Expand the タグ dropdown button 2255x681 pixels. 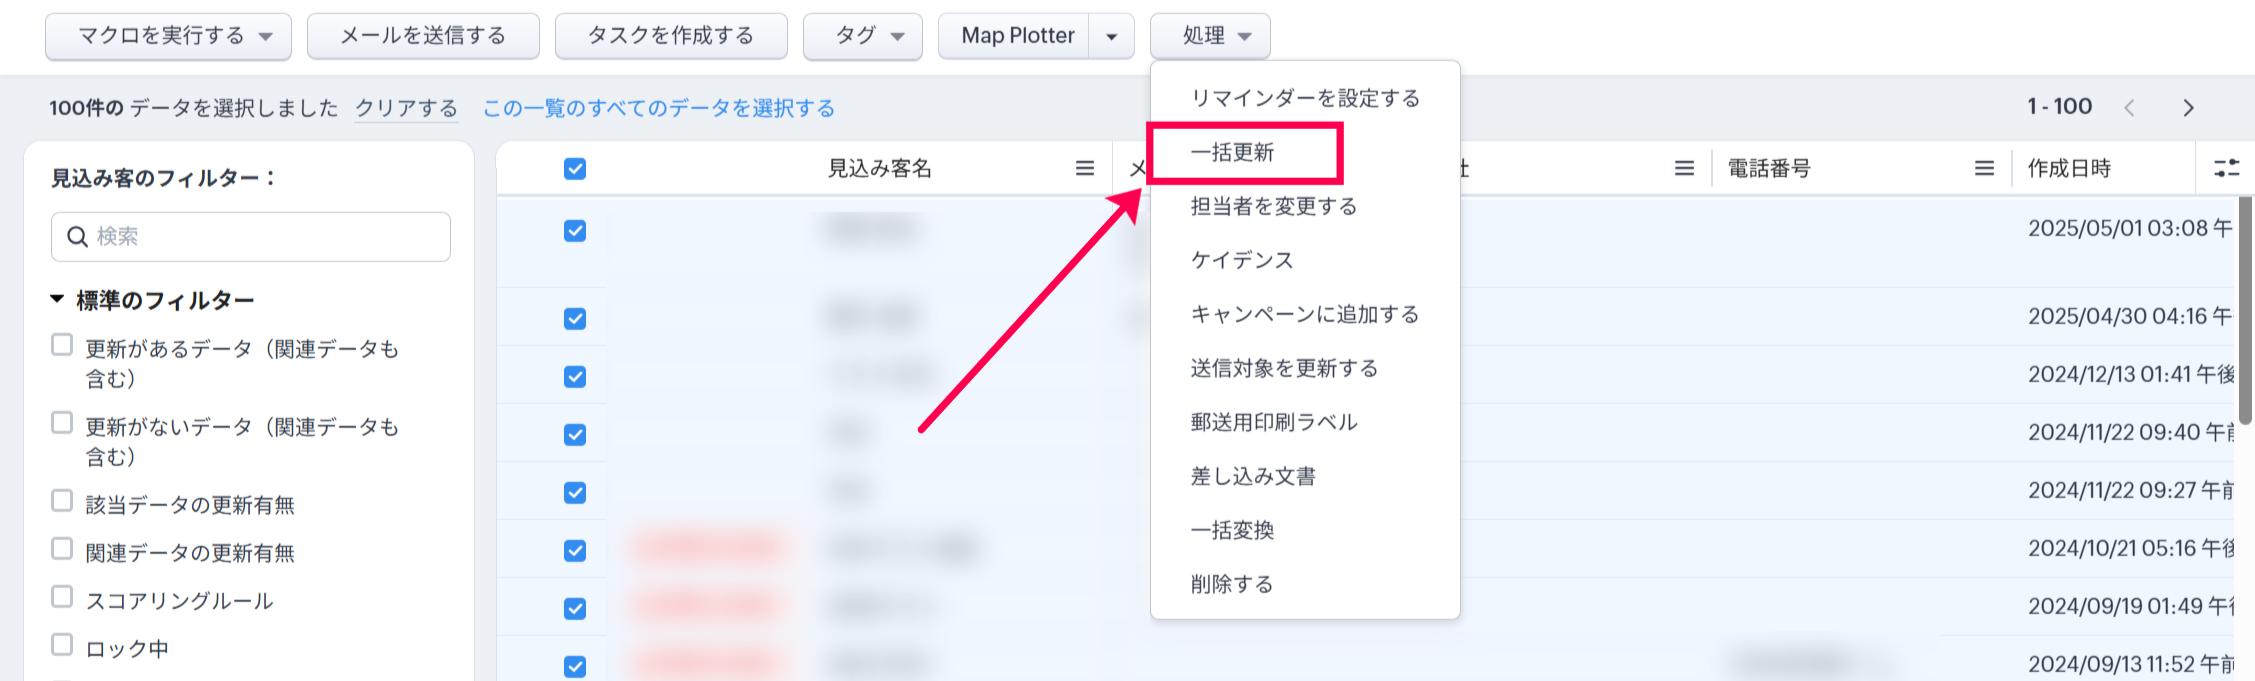pos(862,36)
